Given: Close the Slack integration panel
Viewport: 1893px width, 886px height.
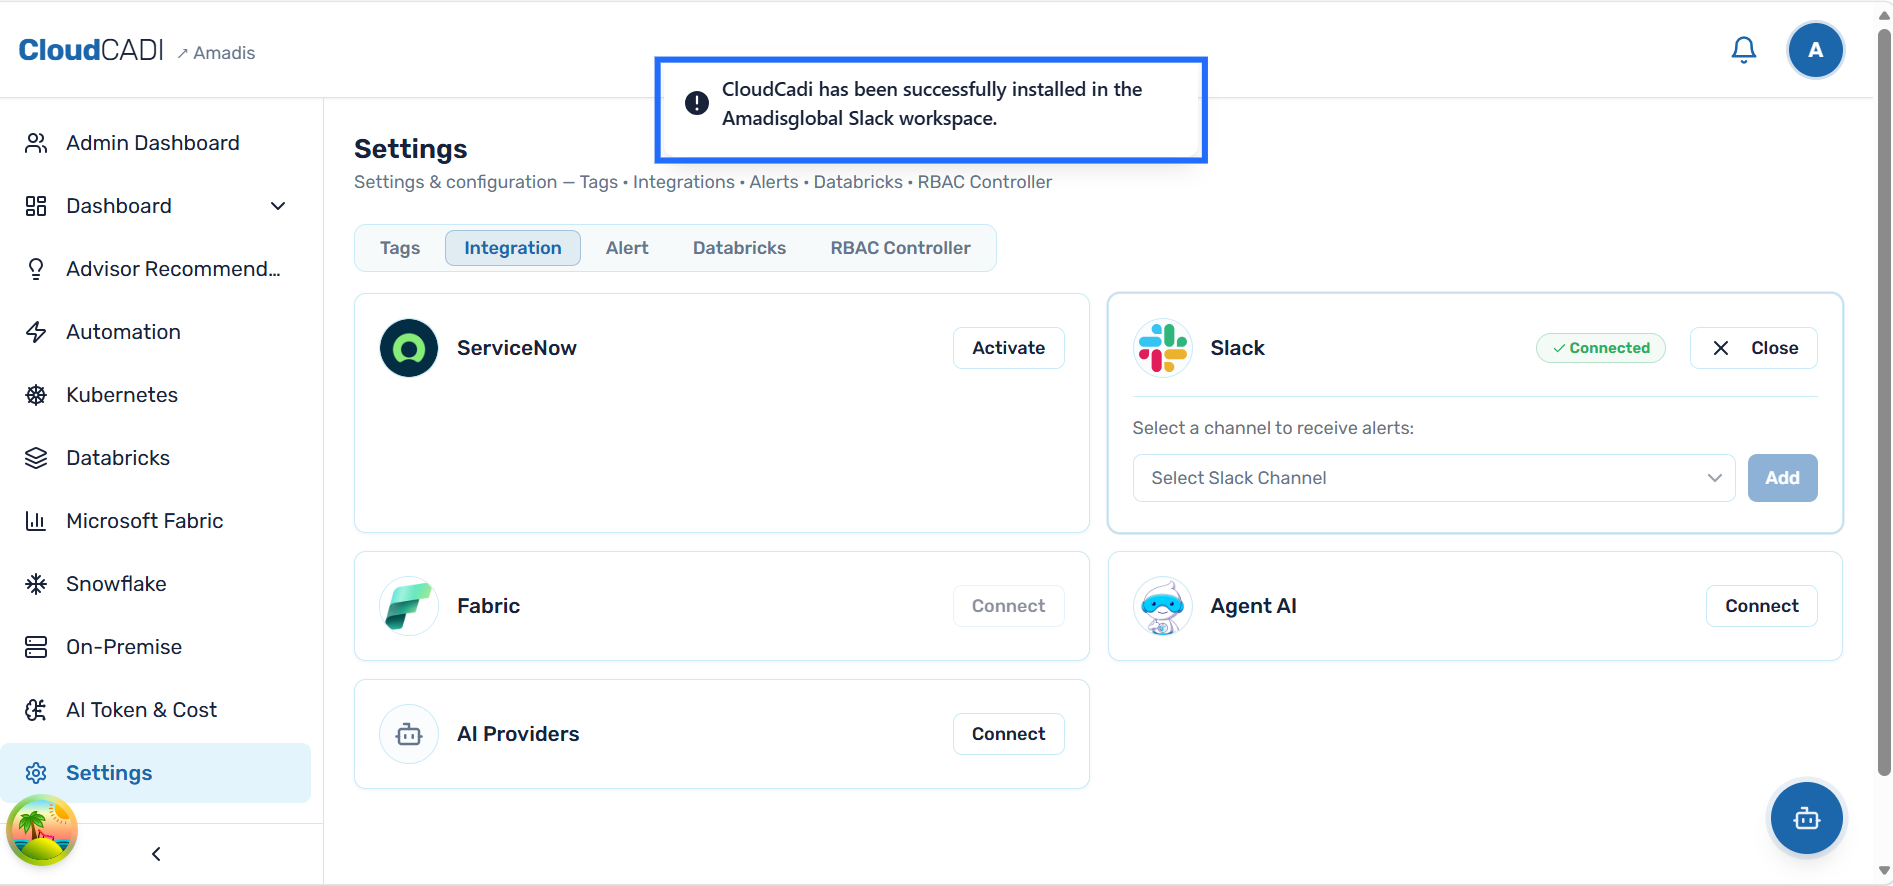Looking at the screenshot, I should pyautogui.click(x=1753, y=348).
